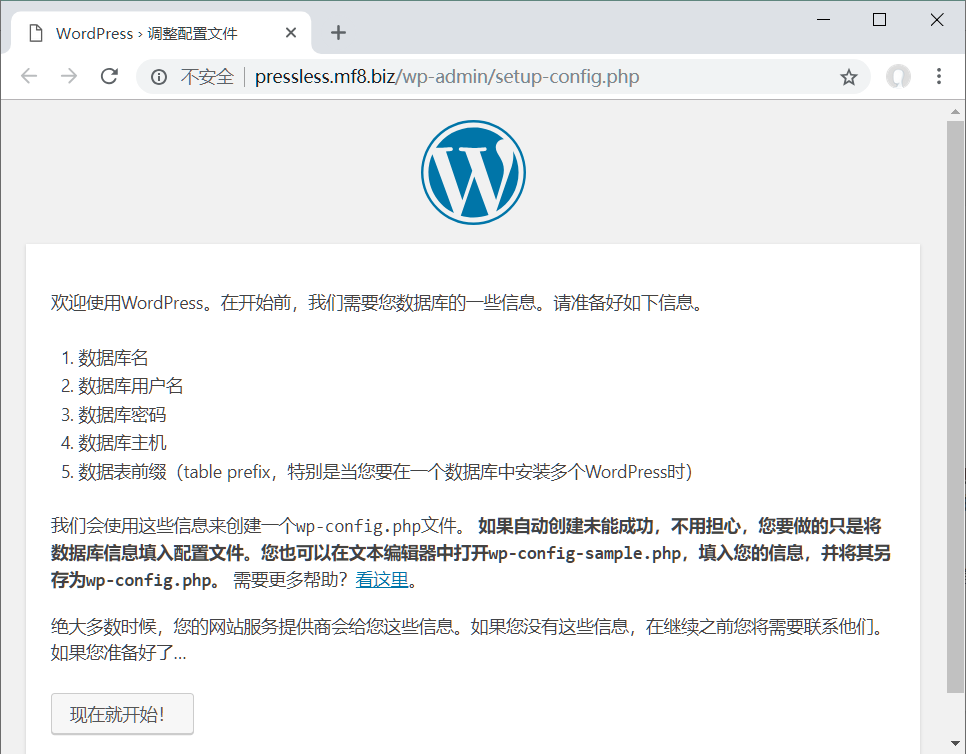Select the WordPress › 调整配置文件 tab
This screenshot has width=966, height=754.
point(161,33)
